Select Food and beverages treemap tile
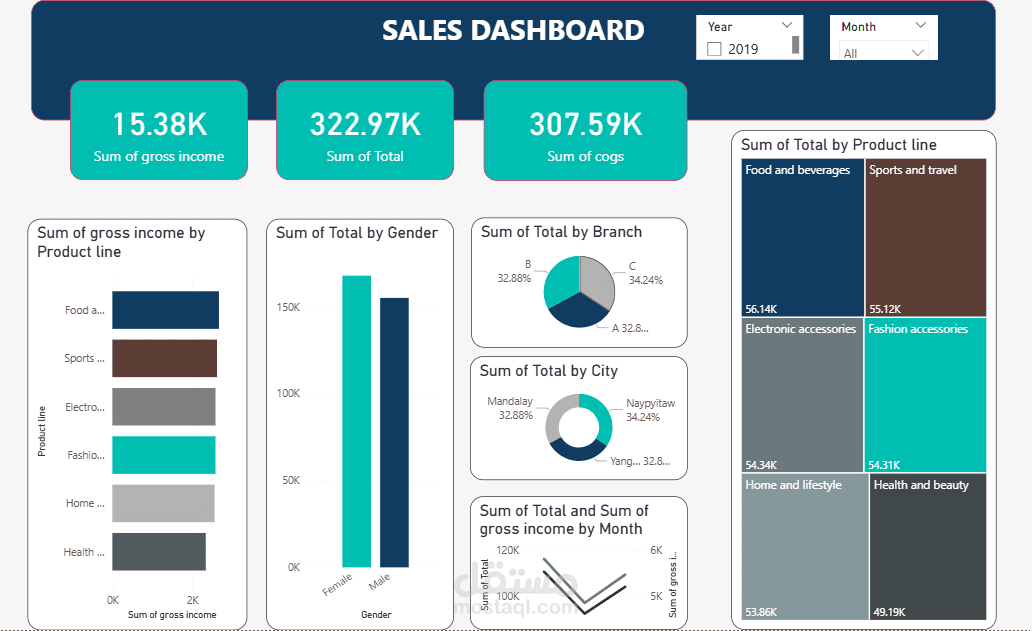 click(x=802, y=238)
